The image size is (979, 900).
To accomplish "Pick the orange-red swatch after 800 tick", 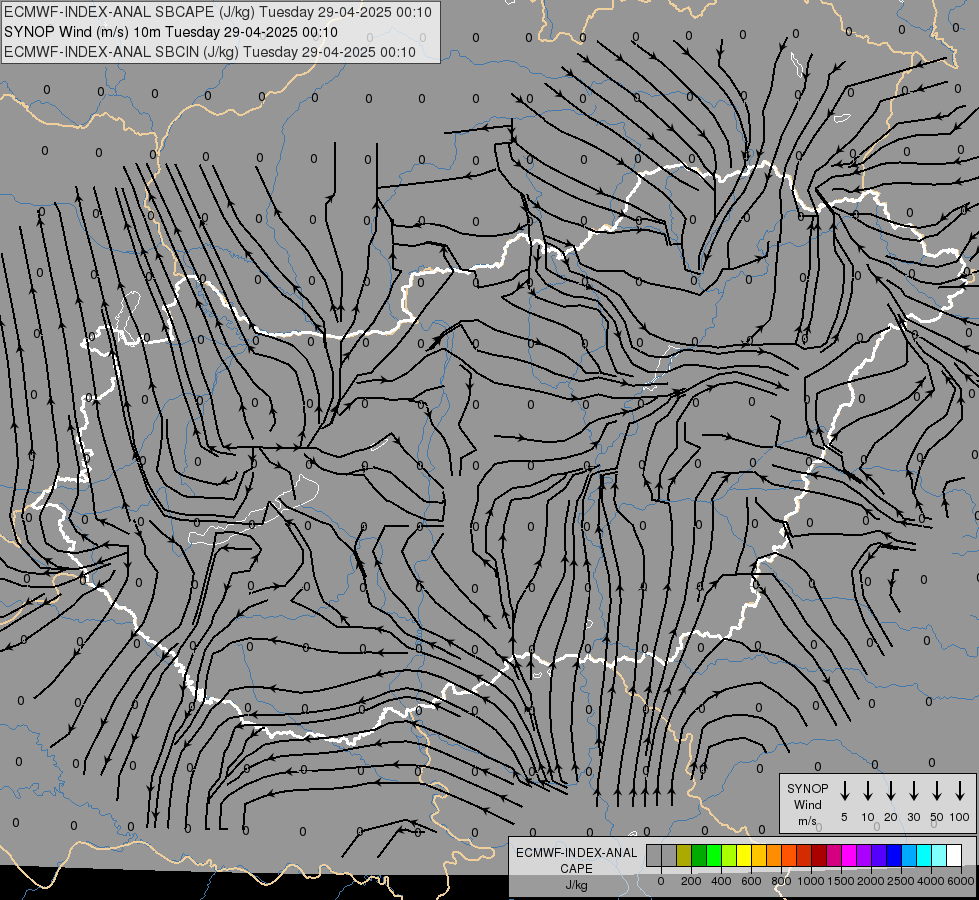I will tap(789, 855).
